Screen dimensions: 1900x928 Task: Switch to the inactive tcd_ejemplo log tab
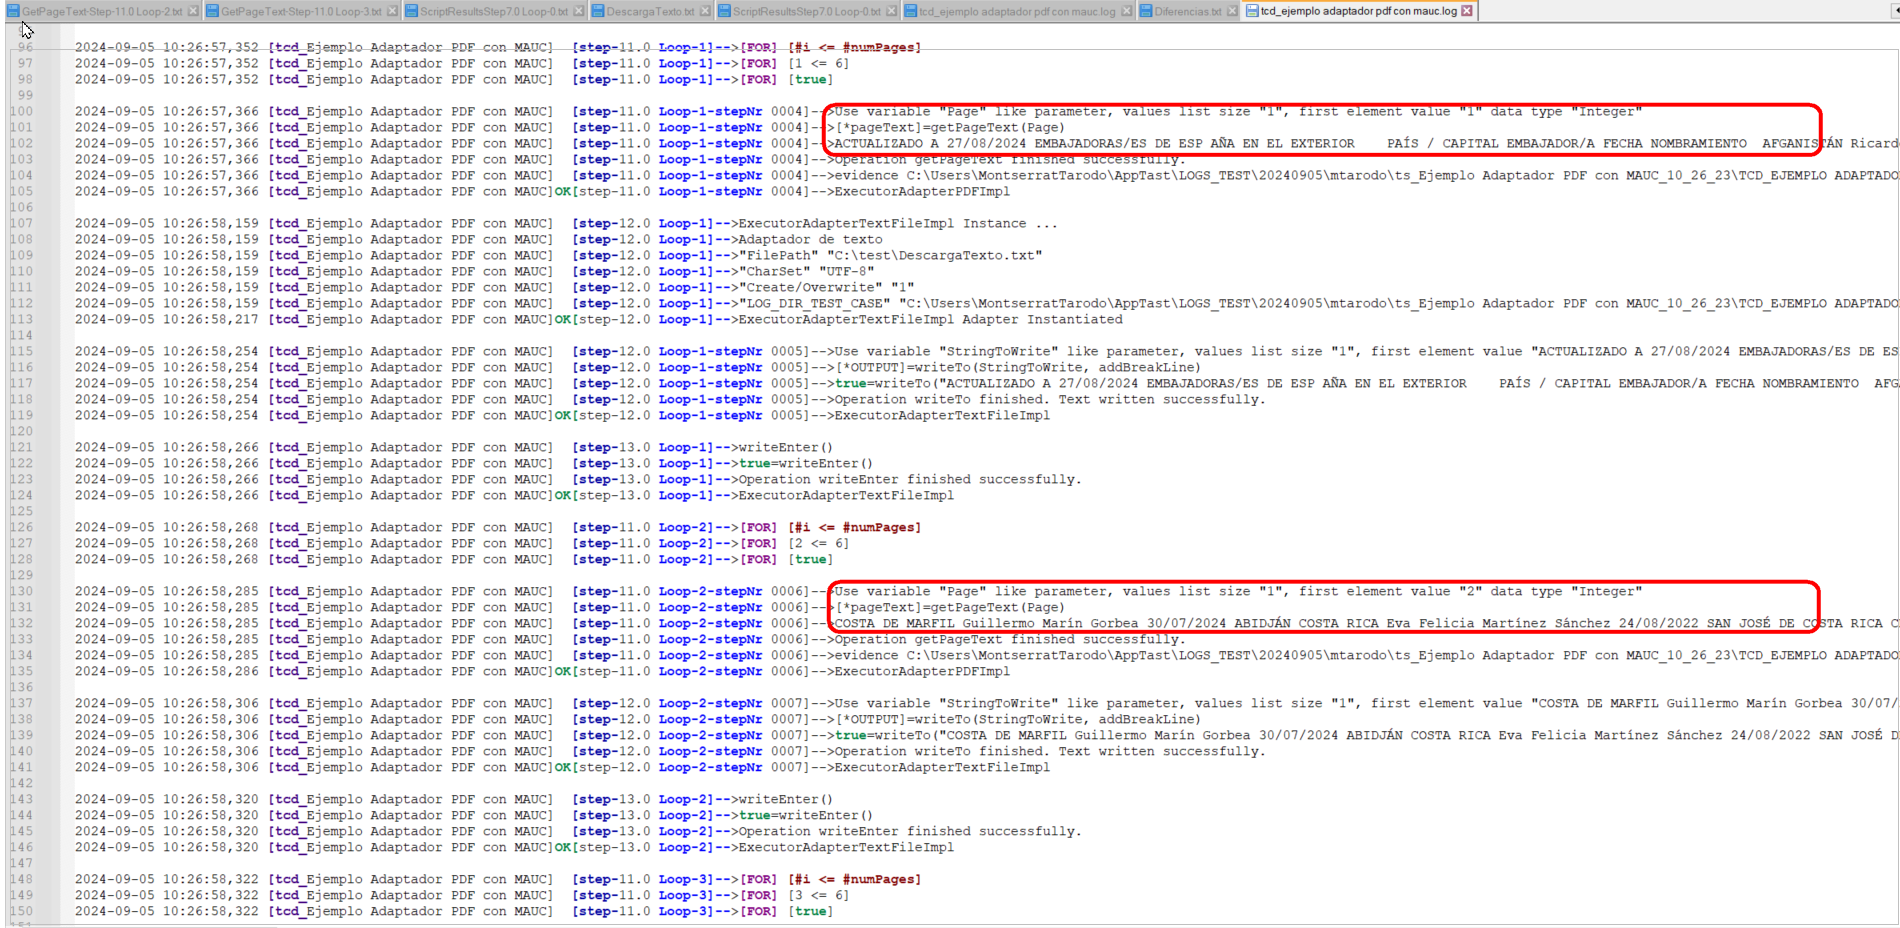(x=1016, y=11)
